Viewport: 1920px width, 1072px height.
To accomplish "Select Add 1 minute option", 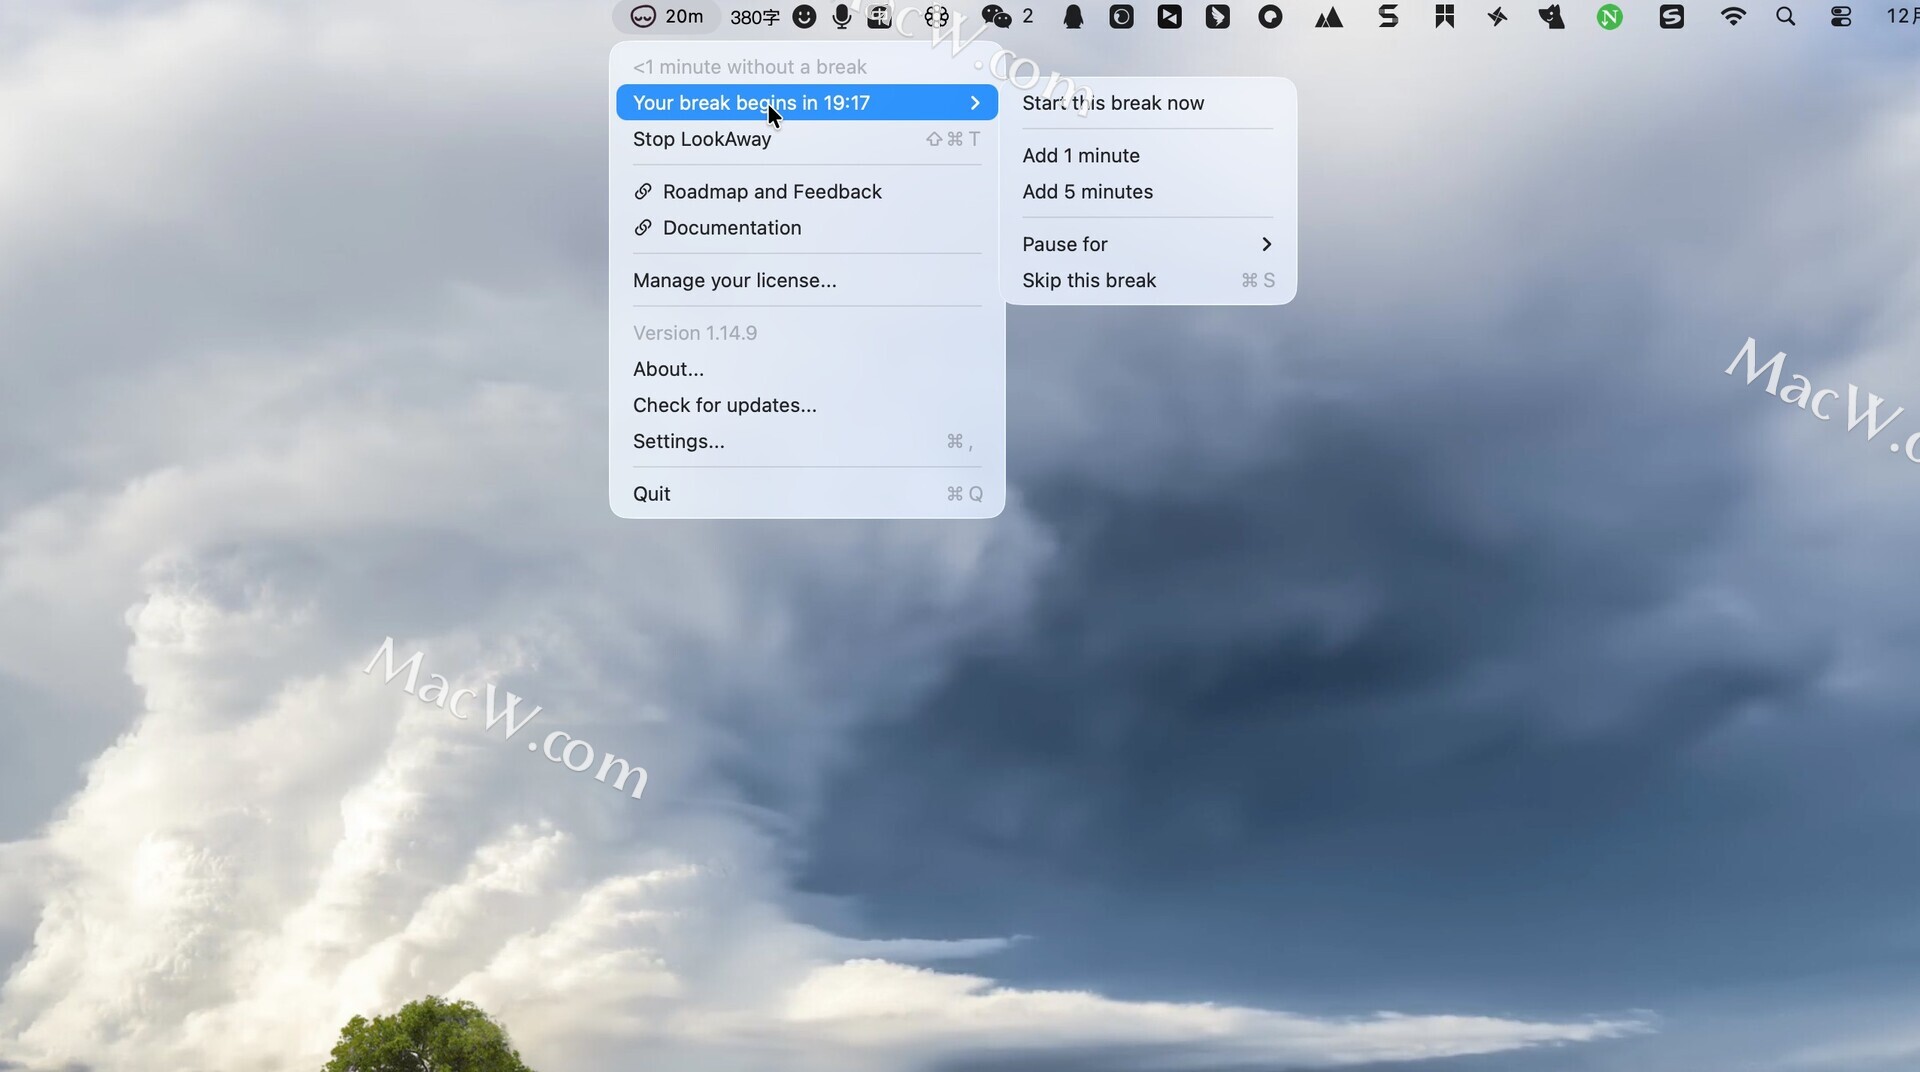I will point(1081,156).
